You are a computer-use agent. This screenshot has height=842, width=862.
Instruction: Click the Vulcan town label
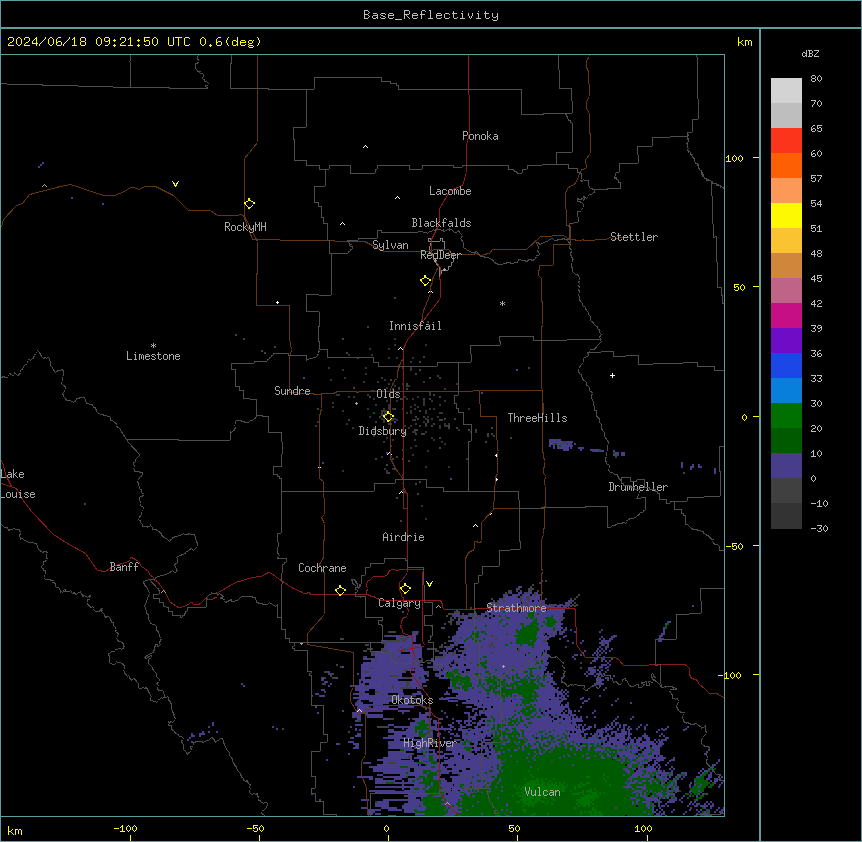tap(542, 792)
